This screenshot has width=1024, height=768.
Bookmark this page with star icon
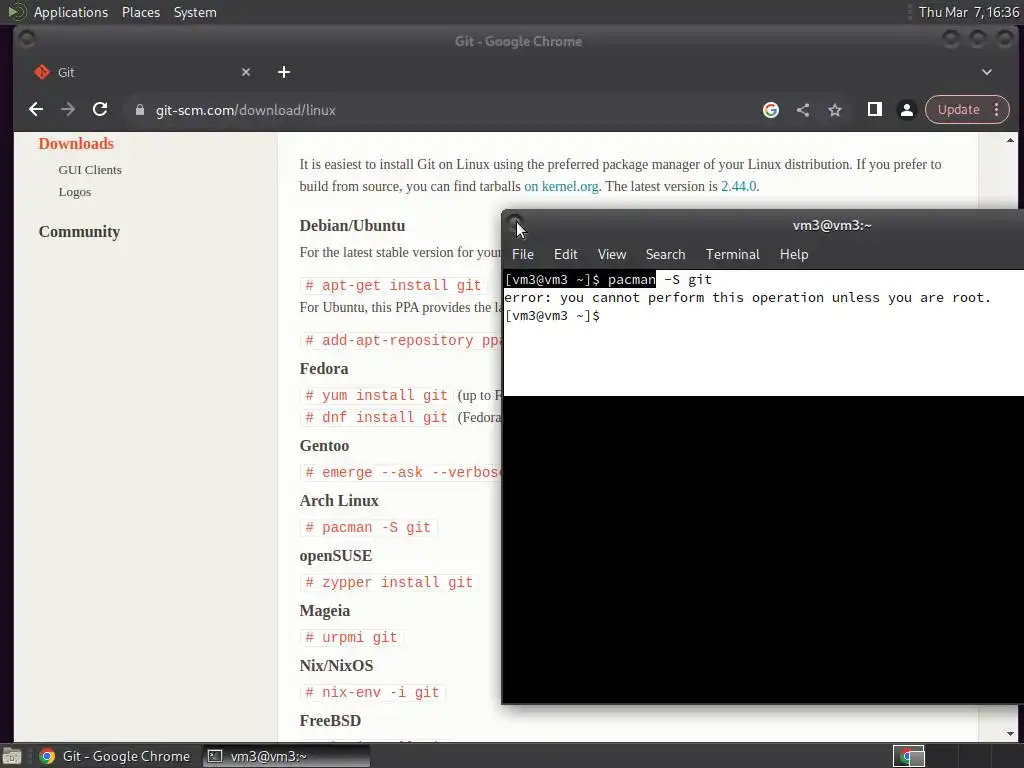[x=835, y=110]
